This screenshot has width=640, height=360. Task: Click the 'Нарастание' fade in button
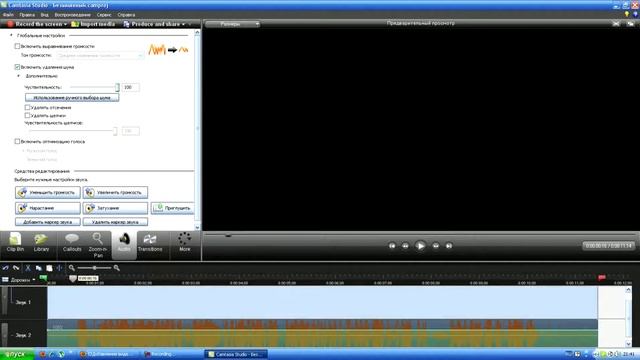coord(48,208)
